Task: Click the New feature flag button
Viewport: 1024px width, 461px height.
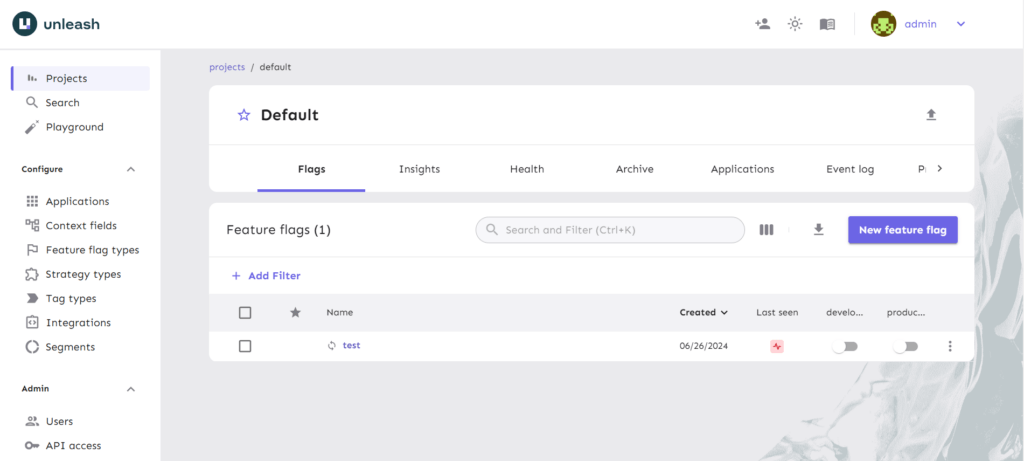Action: click(x=902, y=230)
